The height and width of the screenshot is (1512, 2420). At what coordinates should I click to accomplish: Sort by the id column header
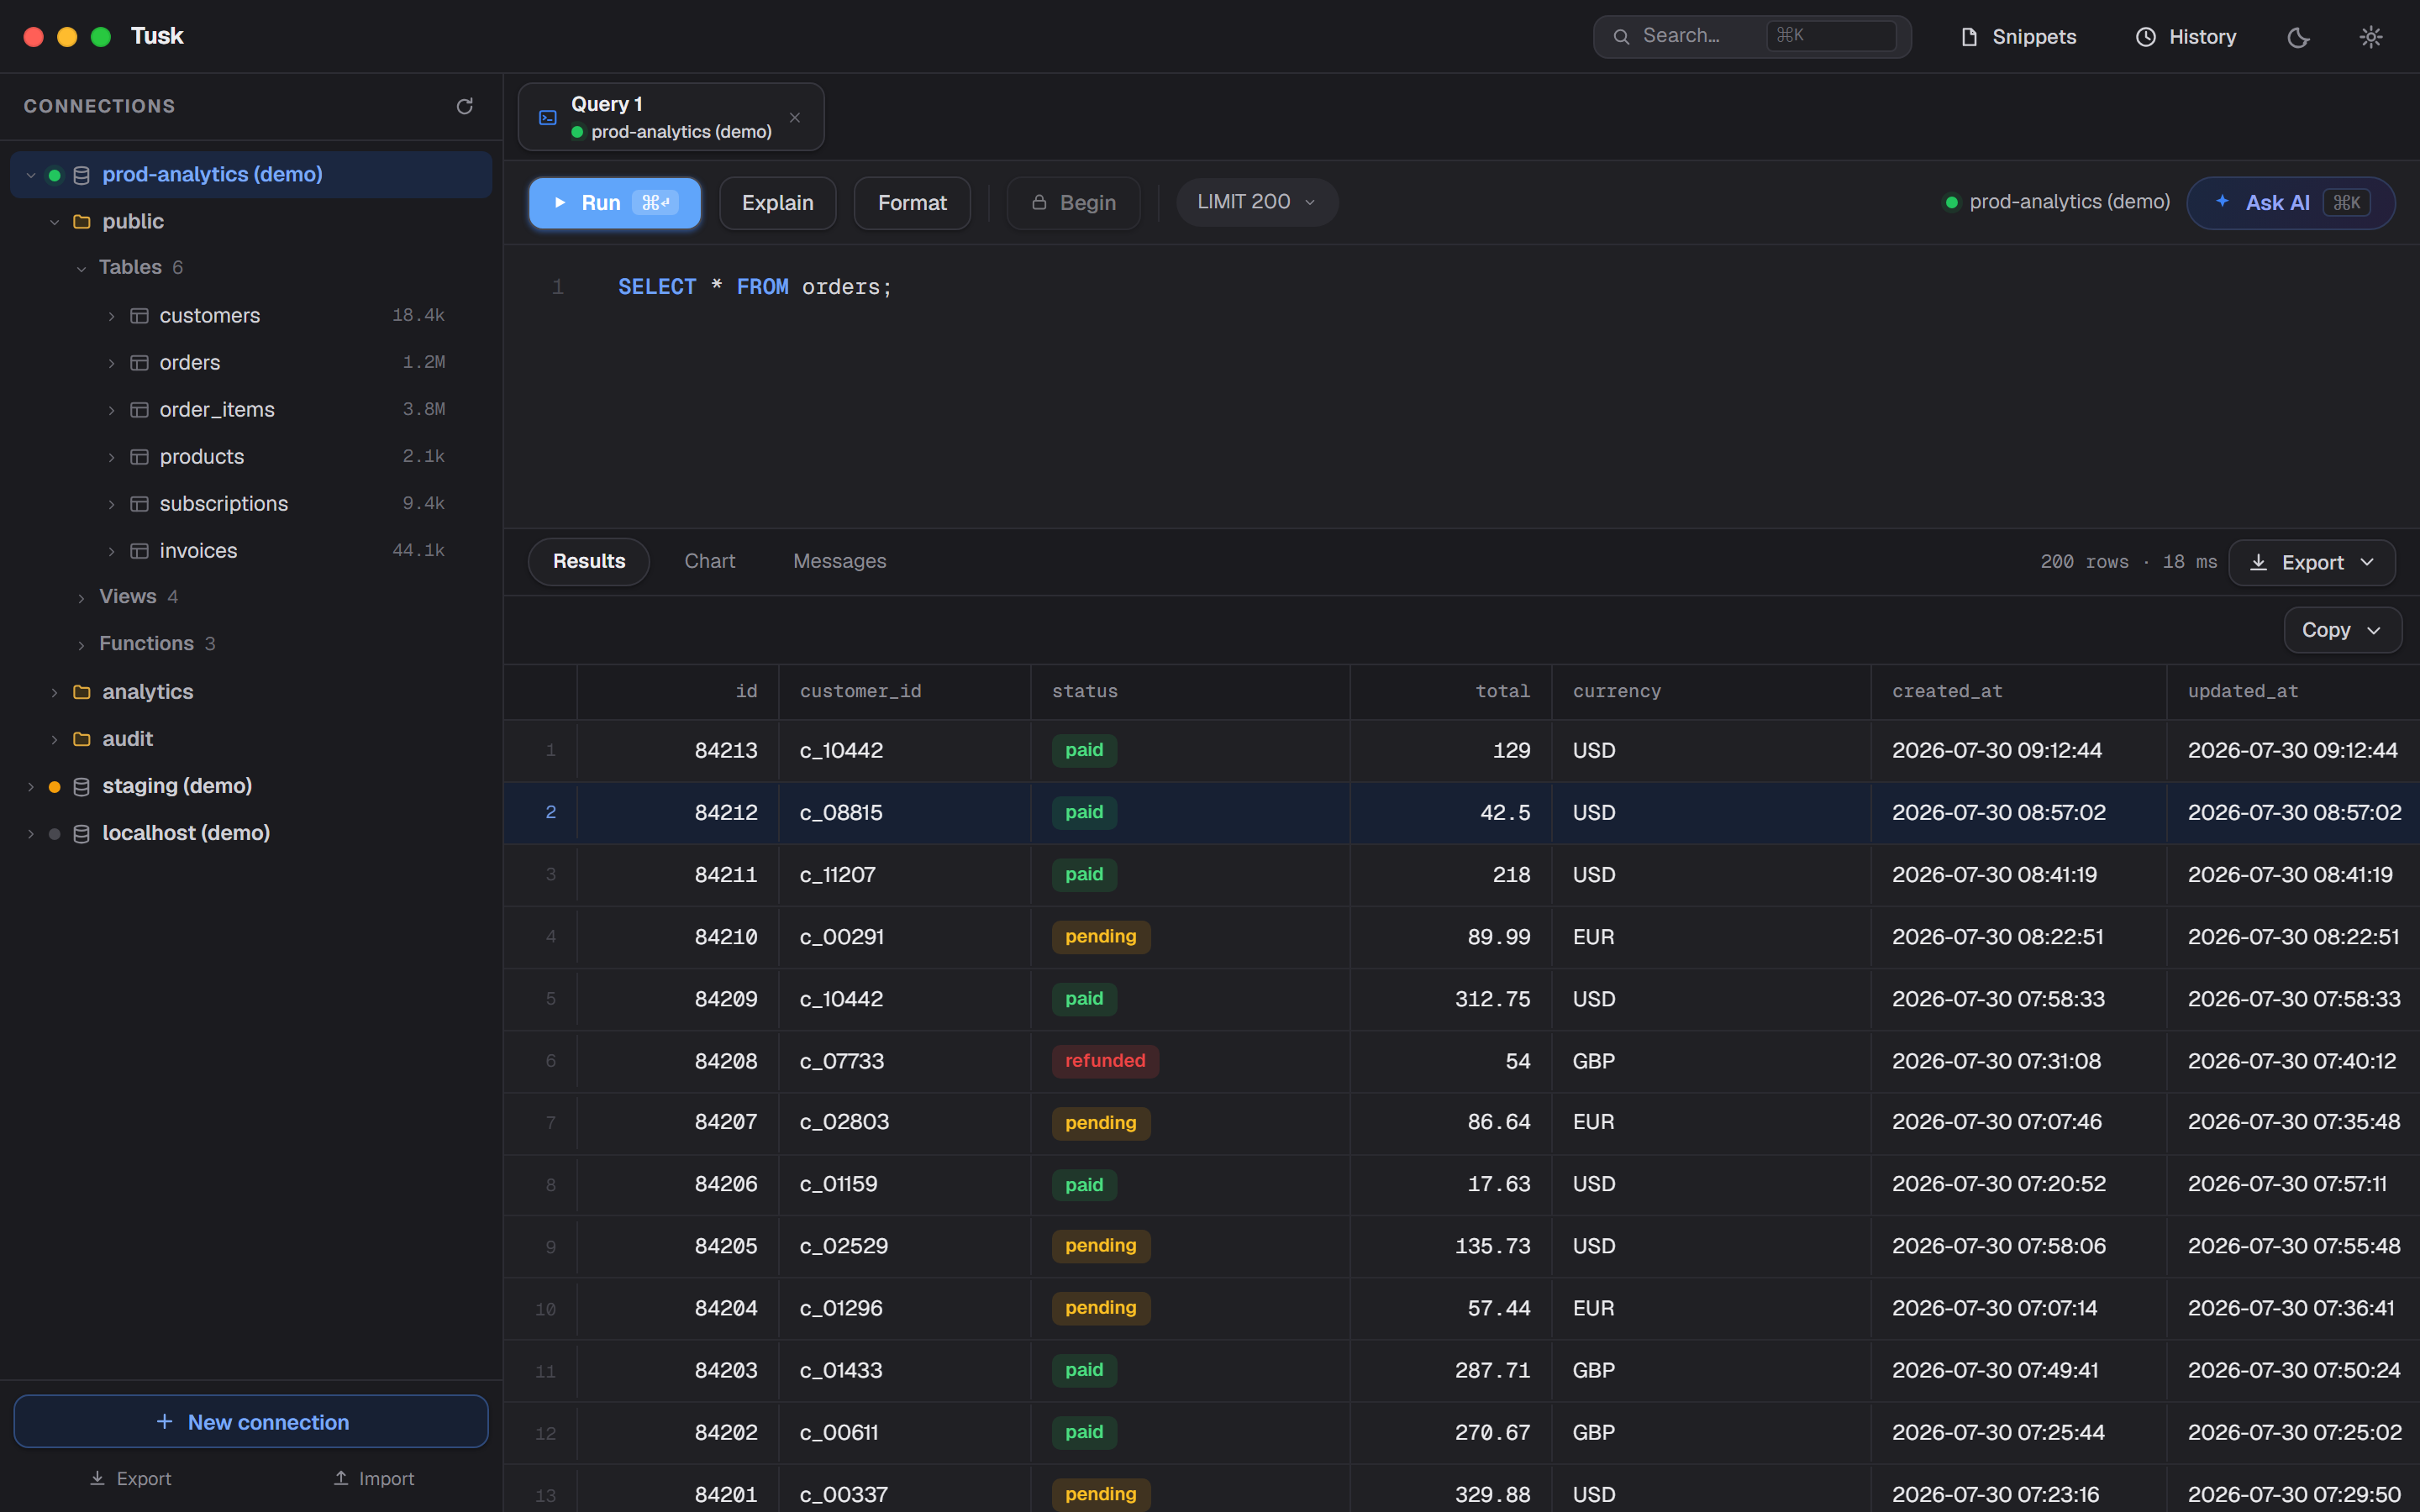pos(678,691)
